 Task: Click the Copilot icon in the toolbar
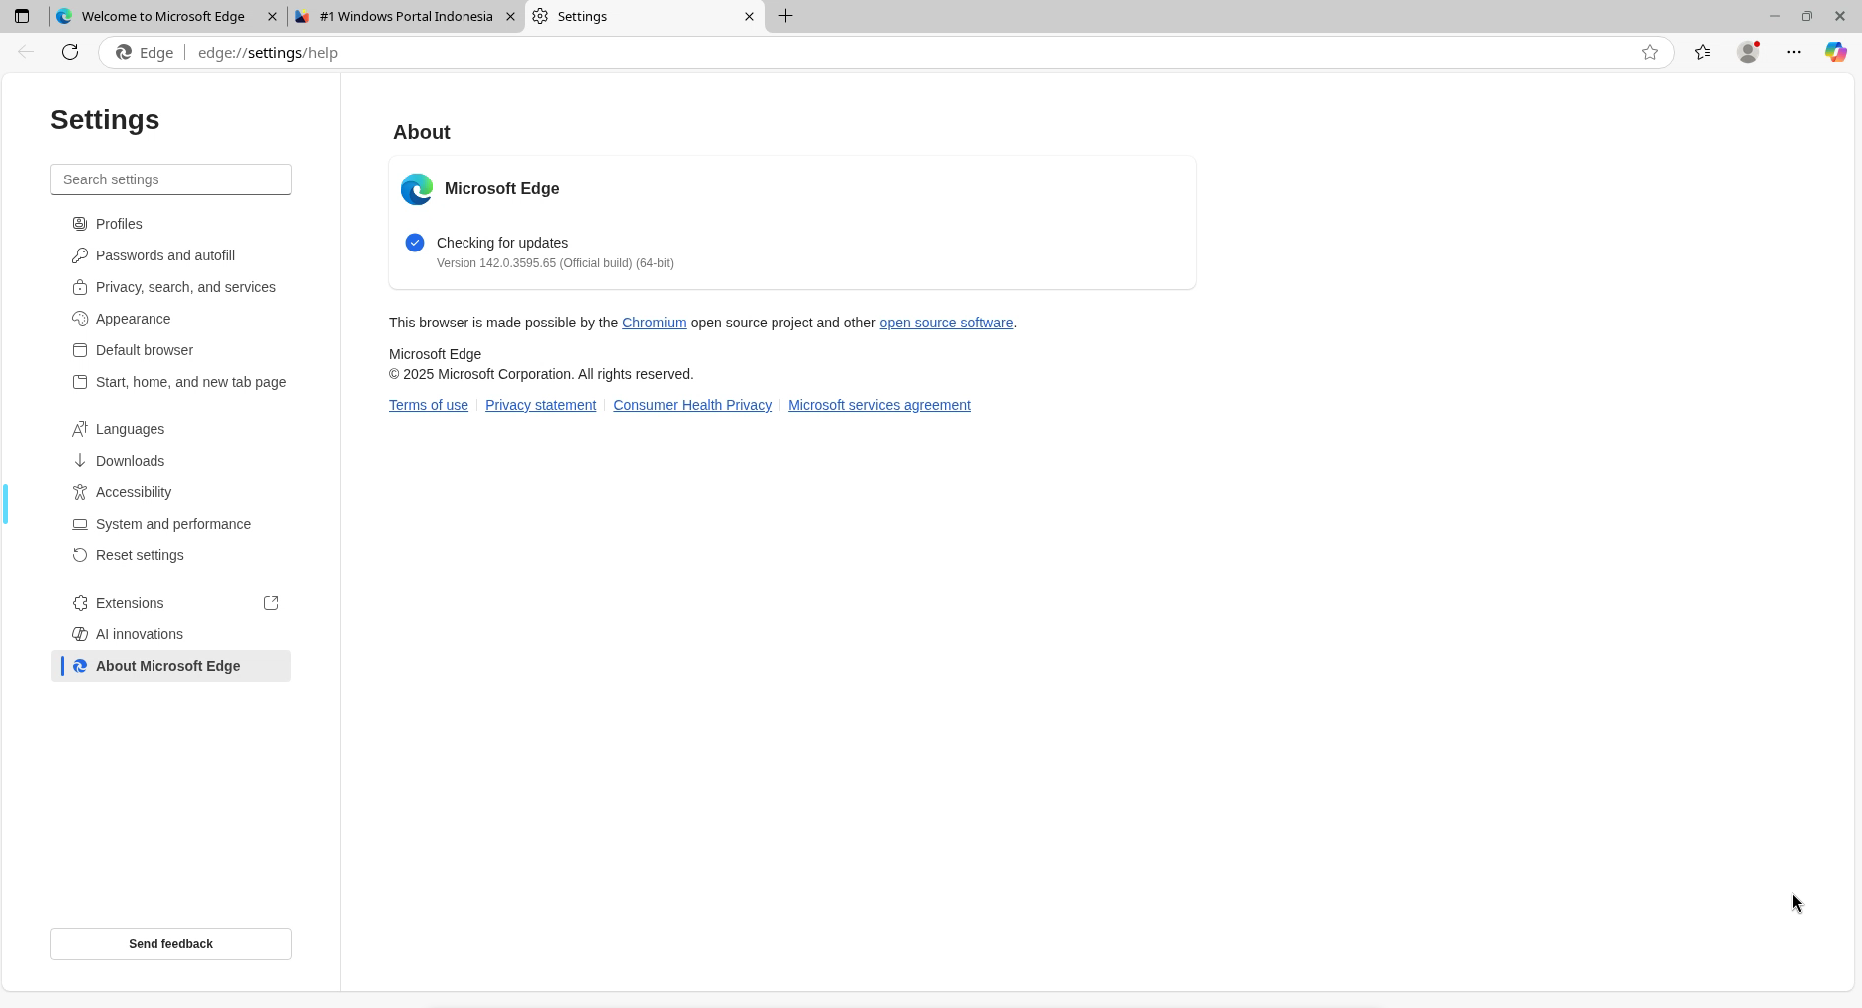click(x=1837, y=52)
